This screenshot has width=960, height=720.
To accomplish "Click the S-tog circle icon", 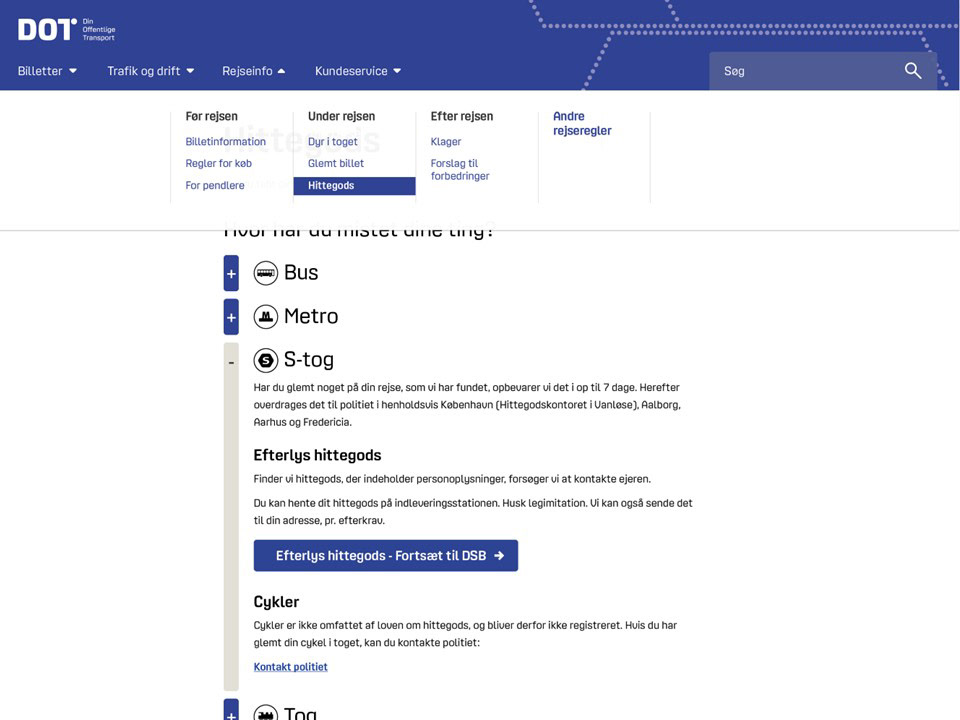I will pyautogui.click(x=266, y=360).
